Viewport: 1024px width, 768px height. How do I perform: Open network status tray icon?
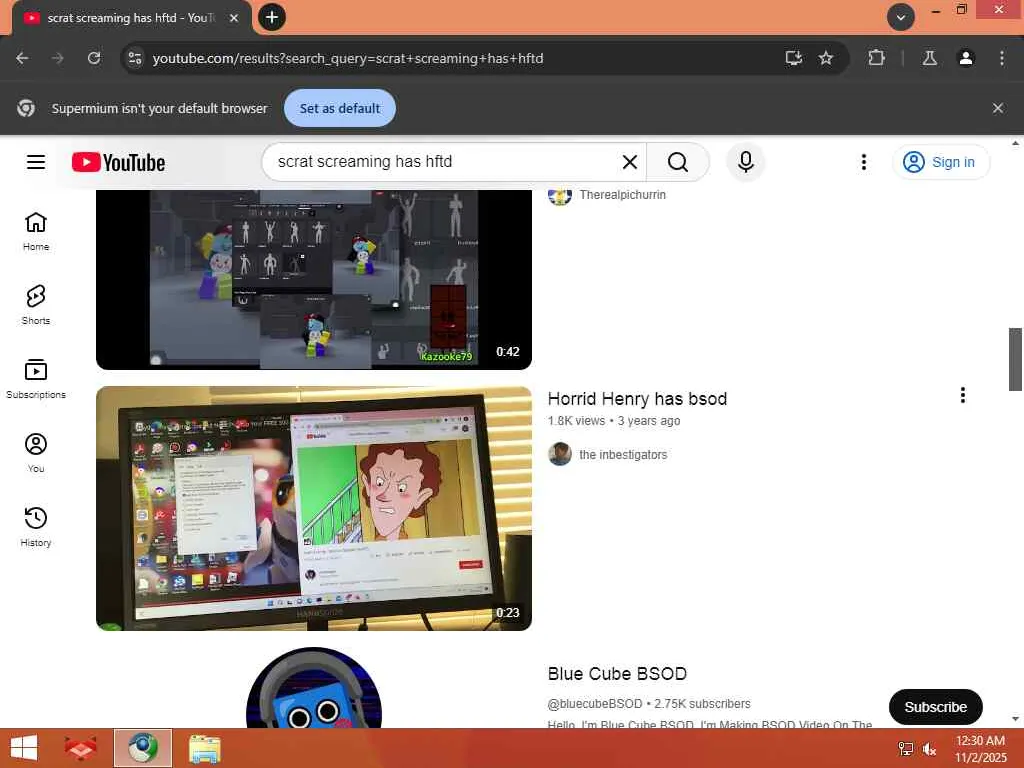(906, 748)
